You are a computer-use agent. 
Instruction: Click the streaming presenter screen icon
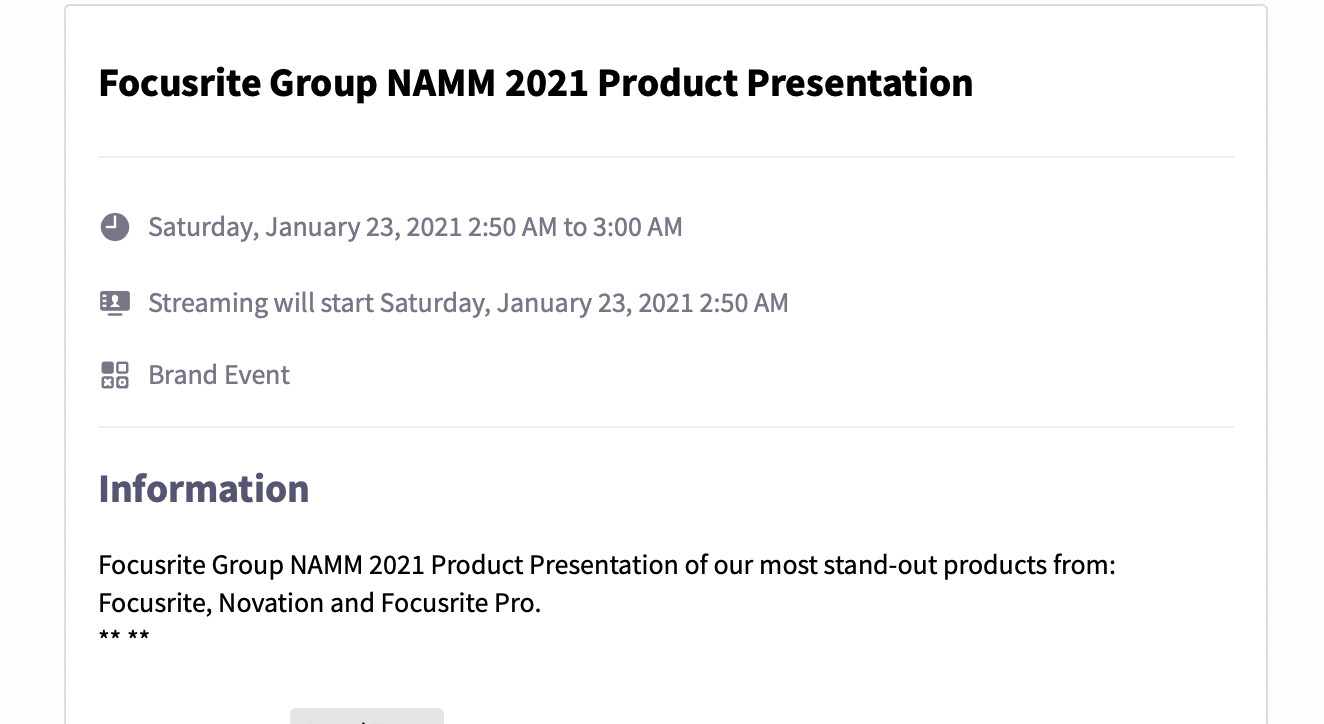click(115, 302)
